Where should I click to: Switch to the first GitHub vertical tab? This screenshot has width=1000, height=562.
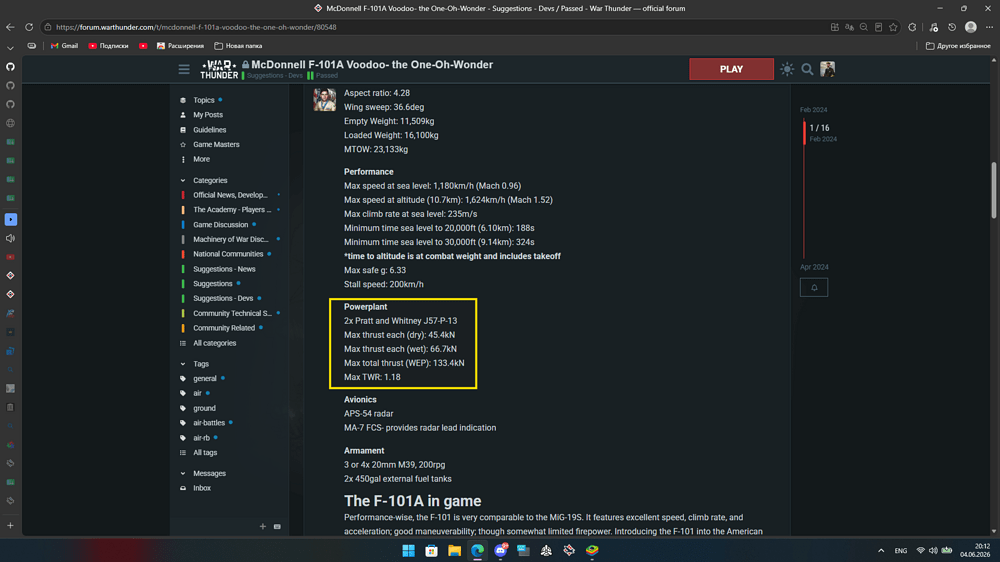(x=10, y=66)
